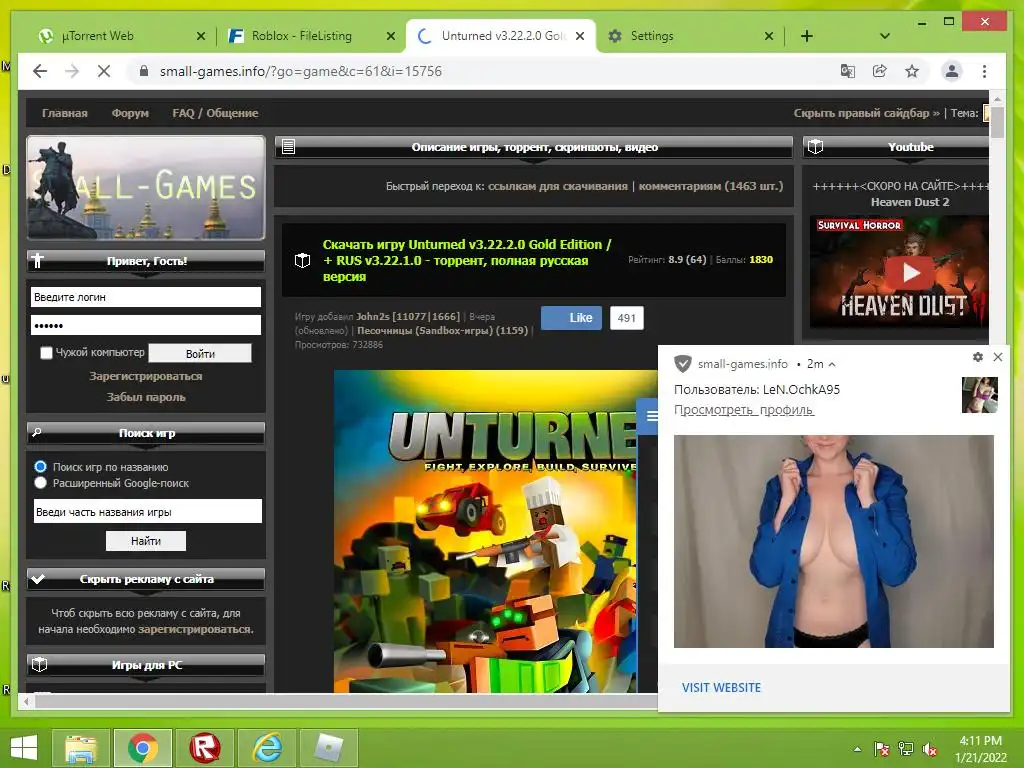Open the Форум menu item

(130, 113)
